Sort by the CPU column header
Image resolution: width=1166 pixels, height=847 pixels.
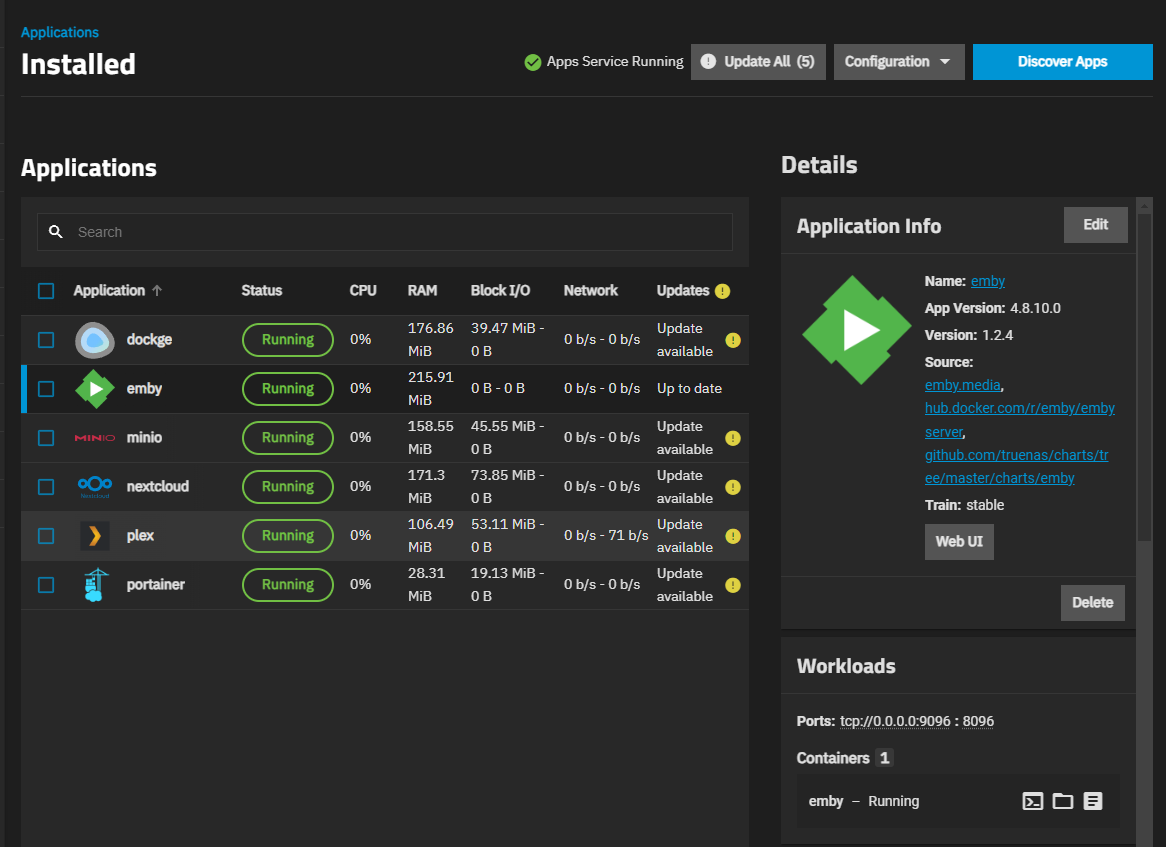point(363,291)
